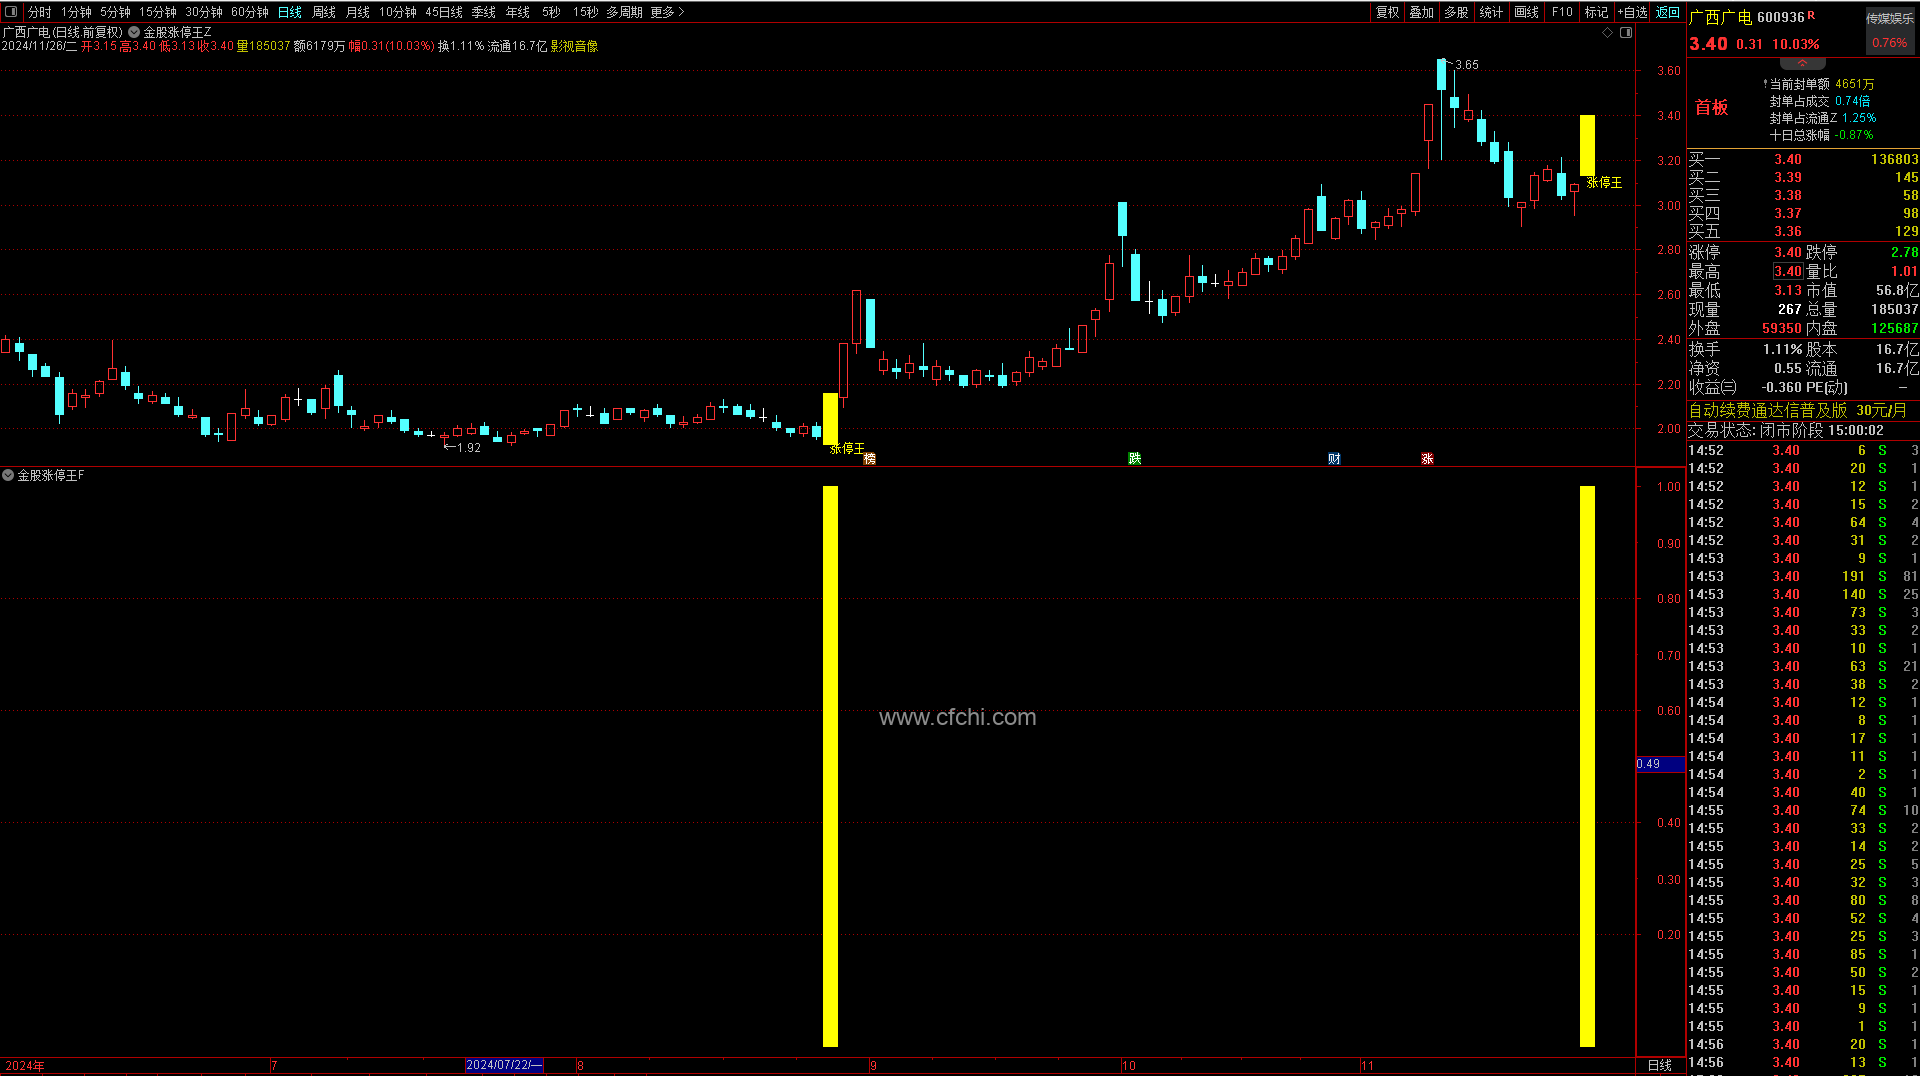Select the 15秒 period
Image resolution: width=1920 pixels, height=1076 pixels.
click(585, 12)
